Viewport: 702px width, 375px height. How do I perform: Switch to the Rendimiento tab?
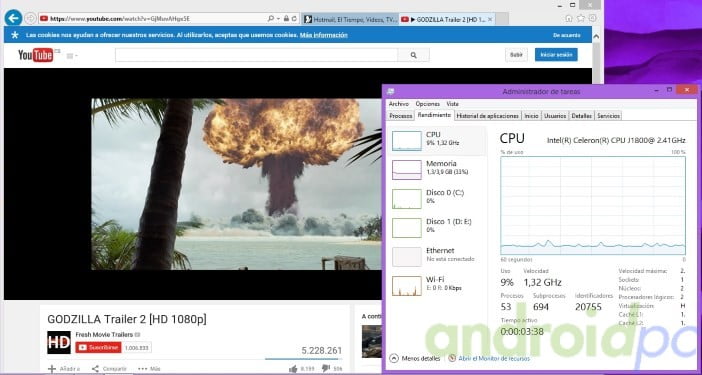point(434,115)
